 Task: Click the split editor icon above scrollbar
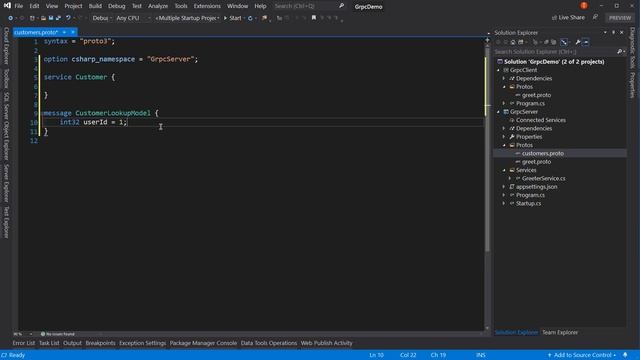487,40
